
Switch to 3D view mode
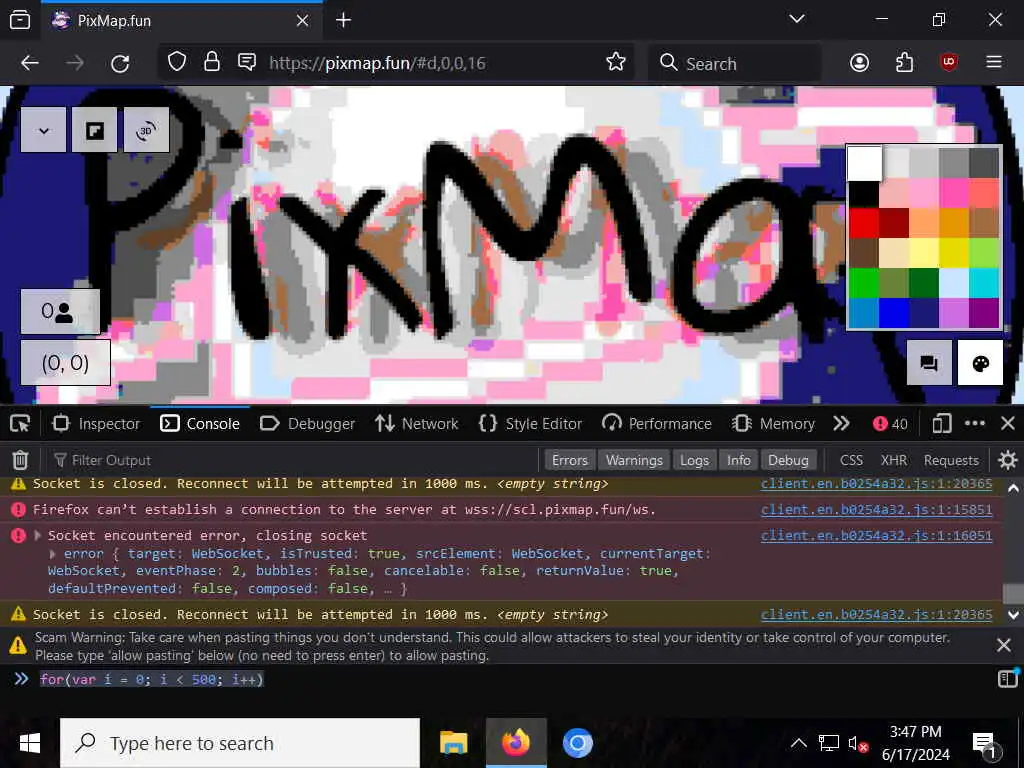point(146,130)
